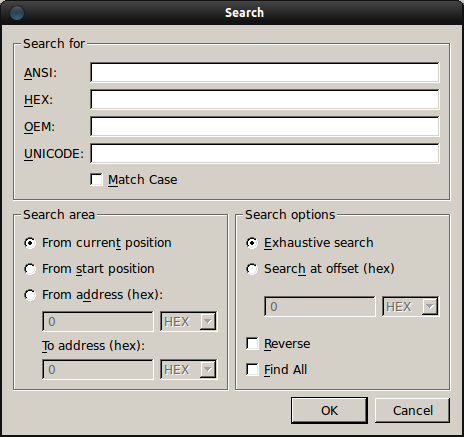Open the From address HEX dropdown
Screen dimensions: 464x437
point(189,322)
